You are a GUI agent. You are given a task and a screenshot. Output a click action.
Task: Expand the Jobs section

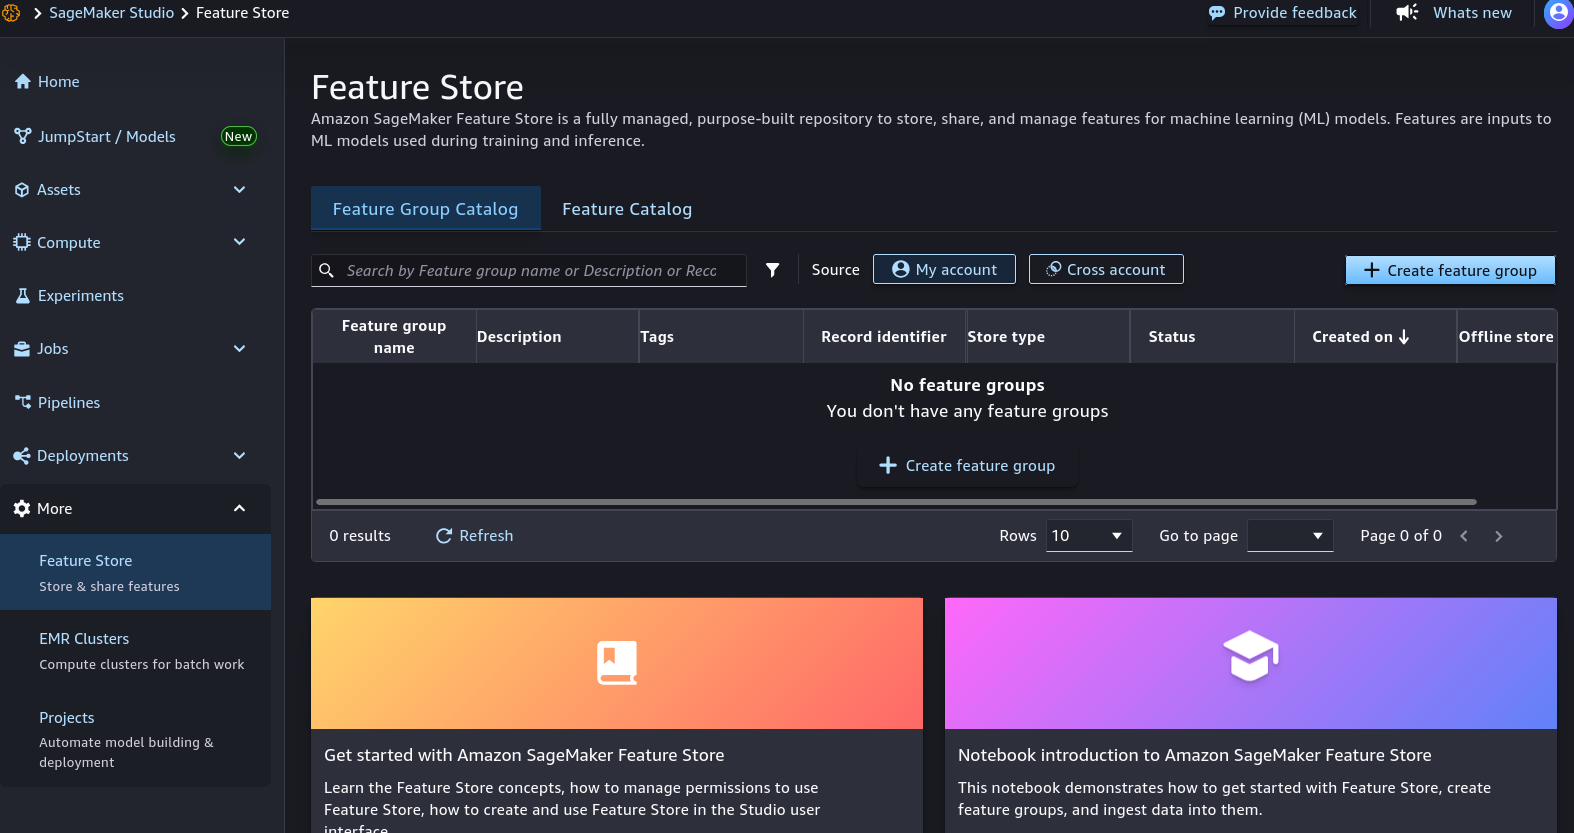point(239,349)
